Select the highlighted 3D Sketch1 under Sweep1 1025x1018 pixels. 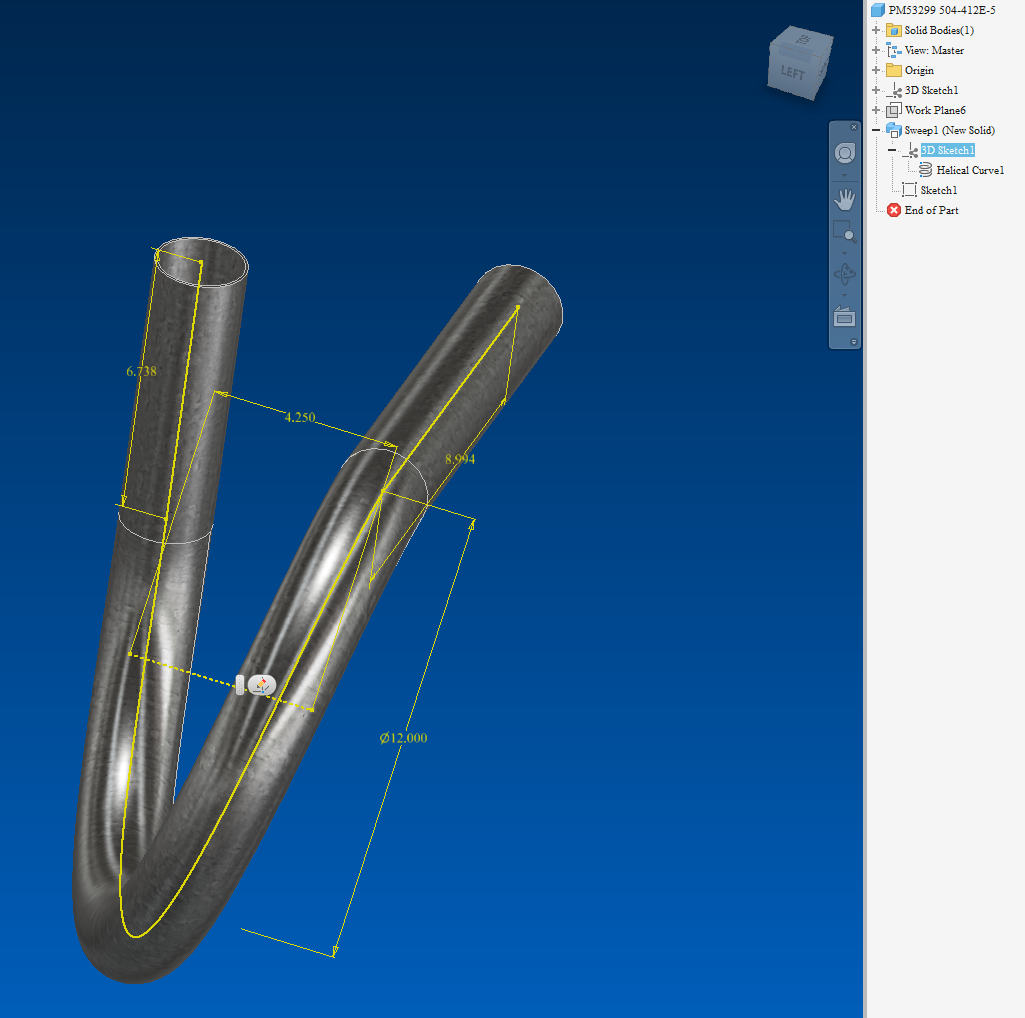pos(947,150)
